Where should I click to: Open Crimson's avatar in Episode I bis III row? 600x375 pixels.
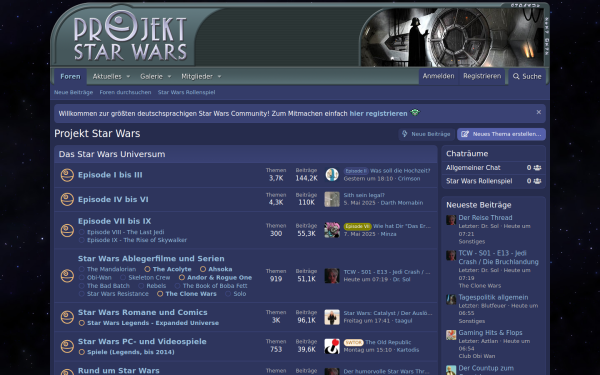(332, 174)
